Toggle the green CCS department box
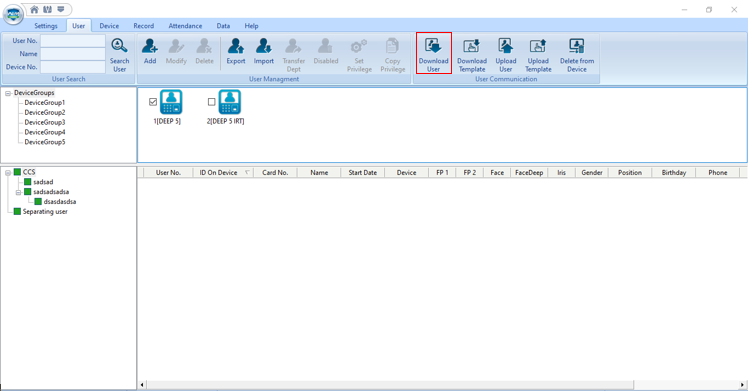Image resolution: width=749 pixels, height=391 pixels. click(17, 172)
